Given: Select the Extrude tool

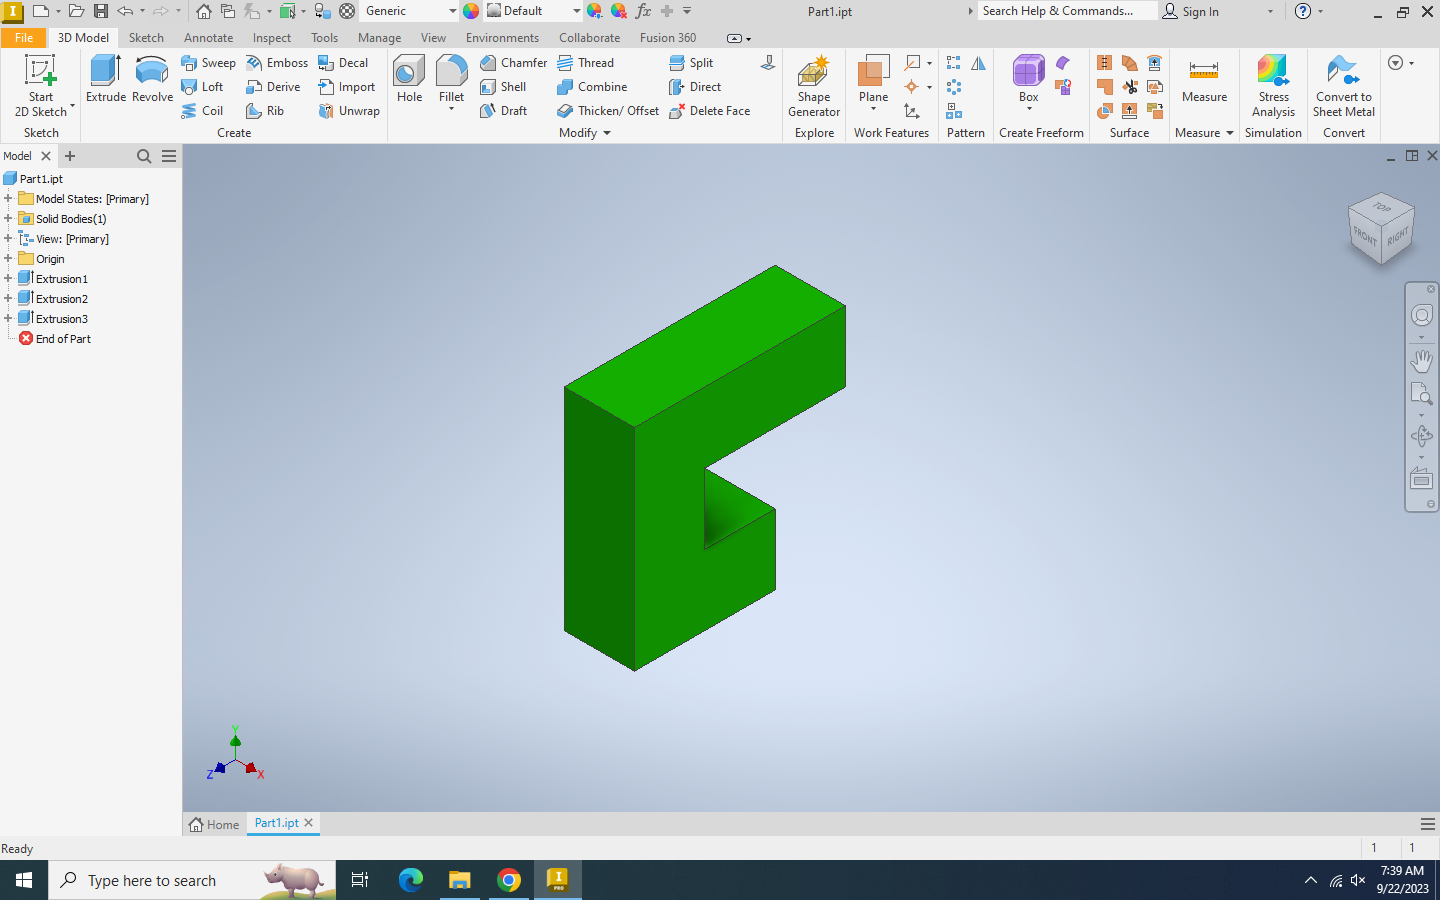Looking at the screenshot, I should pyautogui.click(x=105, y=79).
